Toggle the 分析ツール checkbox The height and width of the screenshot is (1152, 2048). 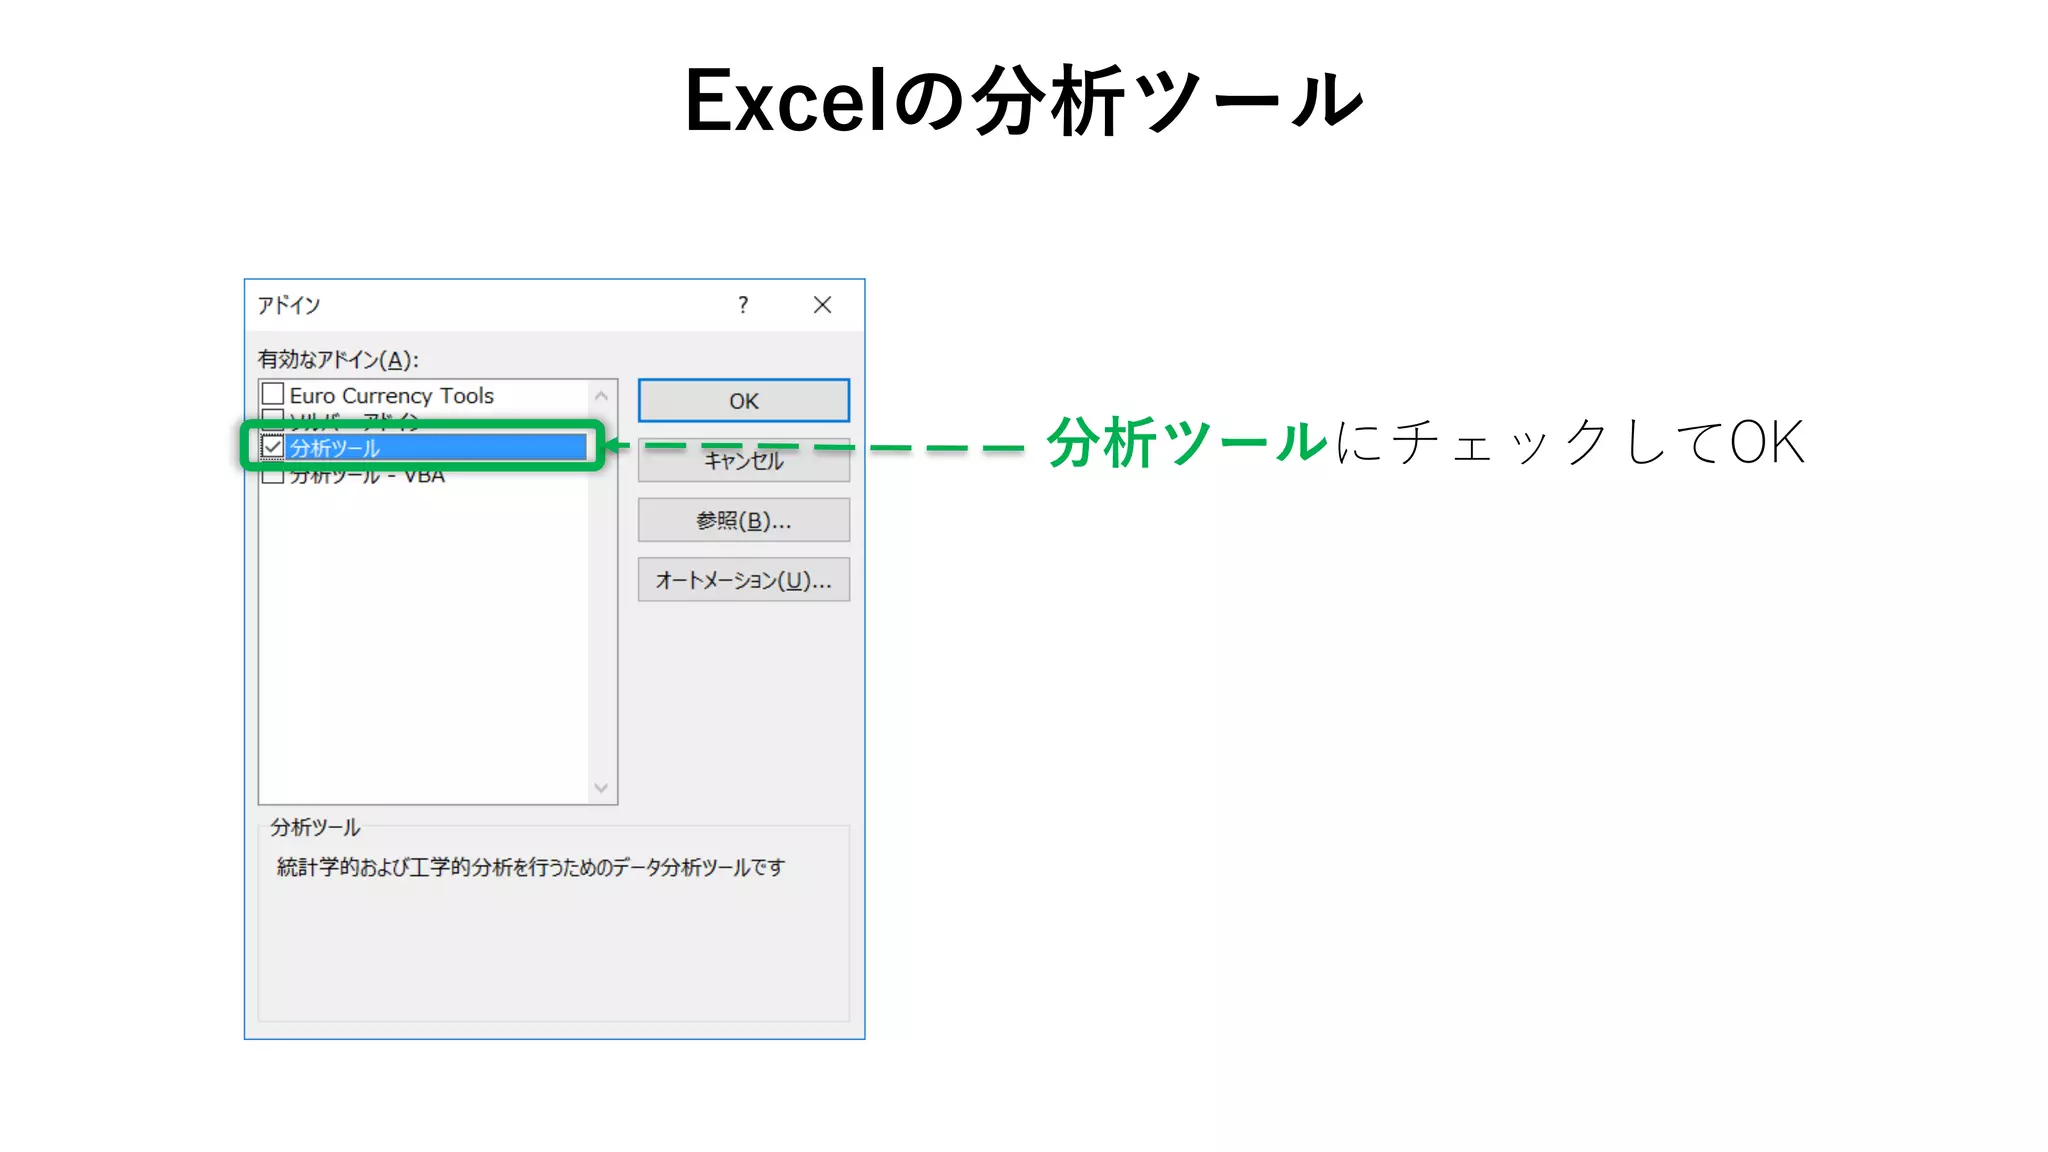(272, 447)
